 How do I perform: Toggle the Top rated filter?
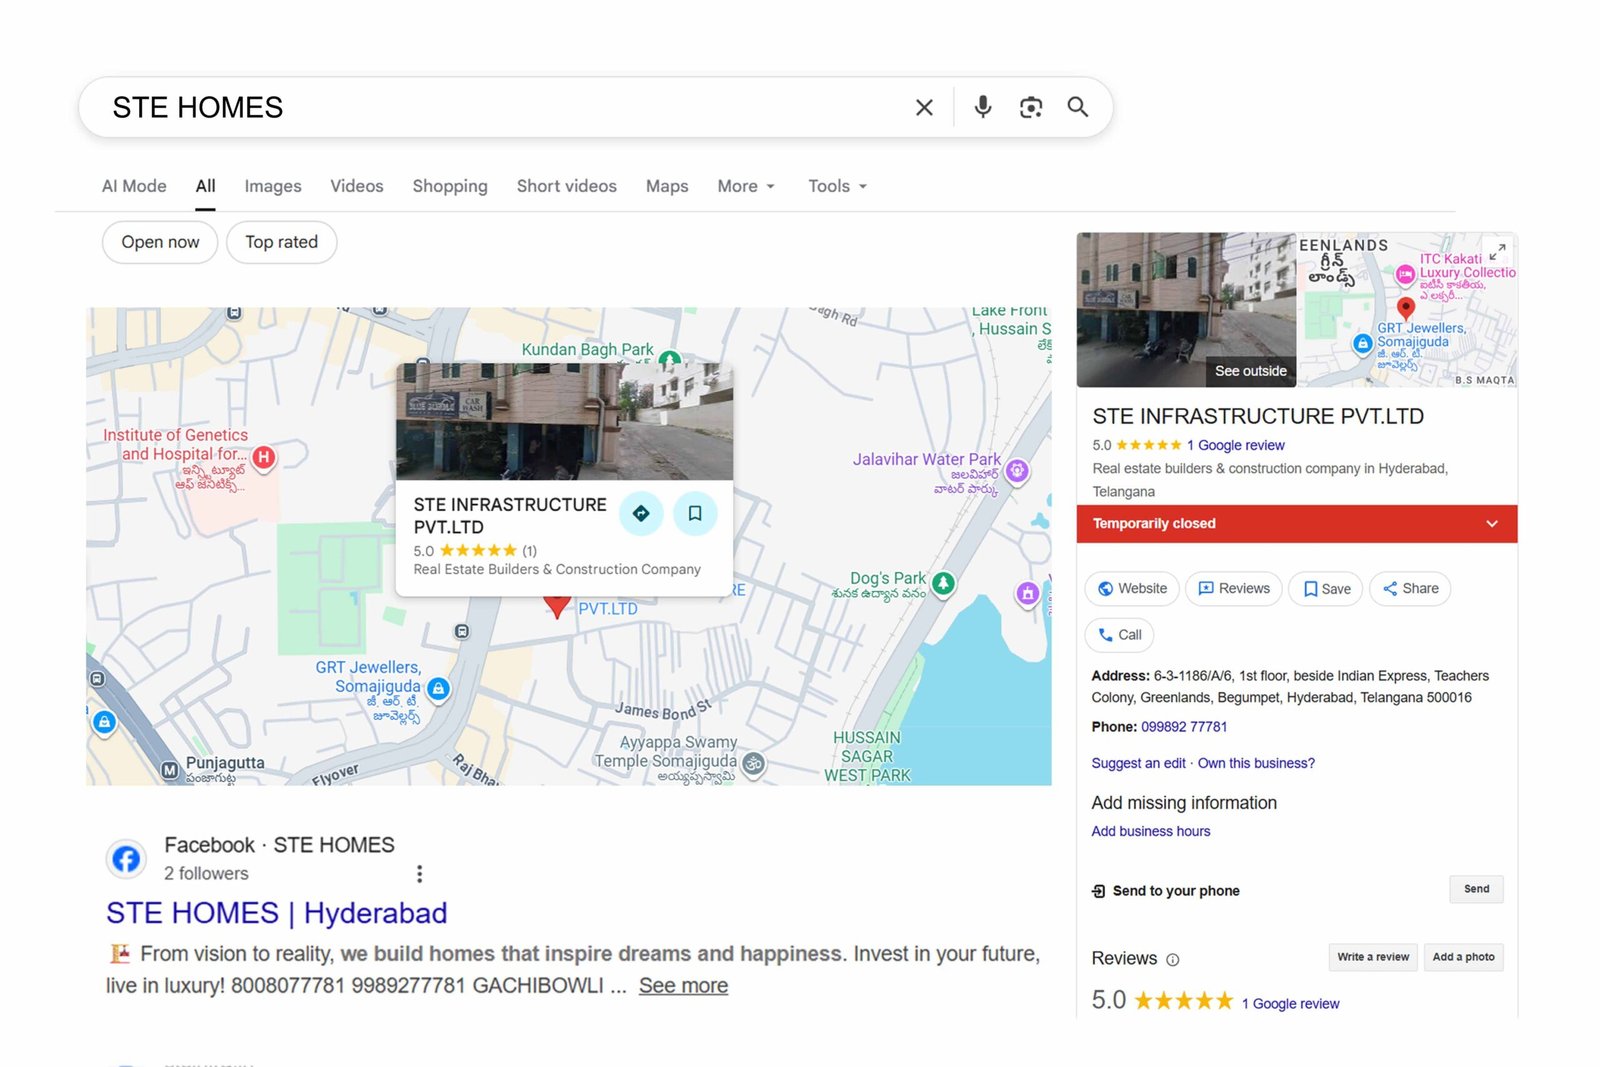pyautogui.click(x=281, y=242)
